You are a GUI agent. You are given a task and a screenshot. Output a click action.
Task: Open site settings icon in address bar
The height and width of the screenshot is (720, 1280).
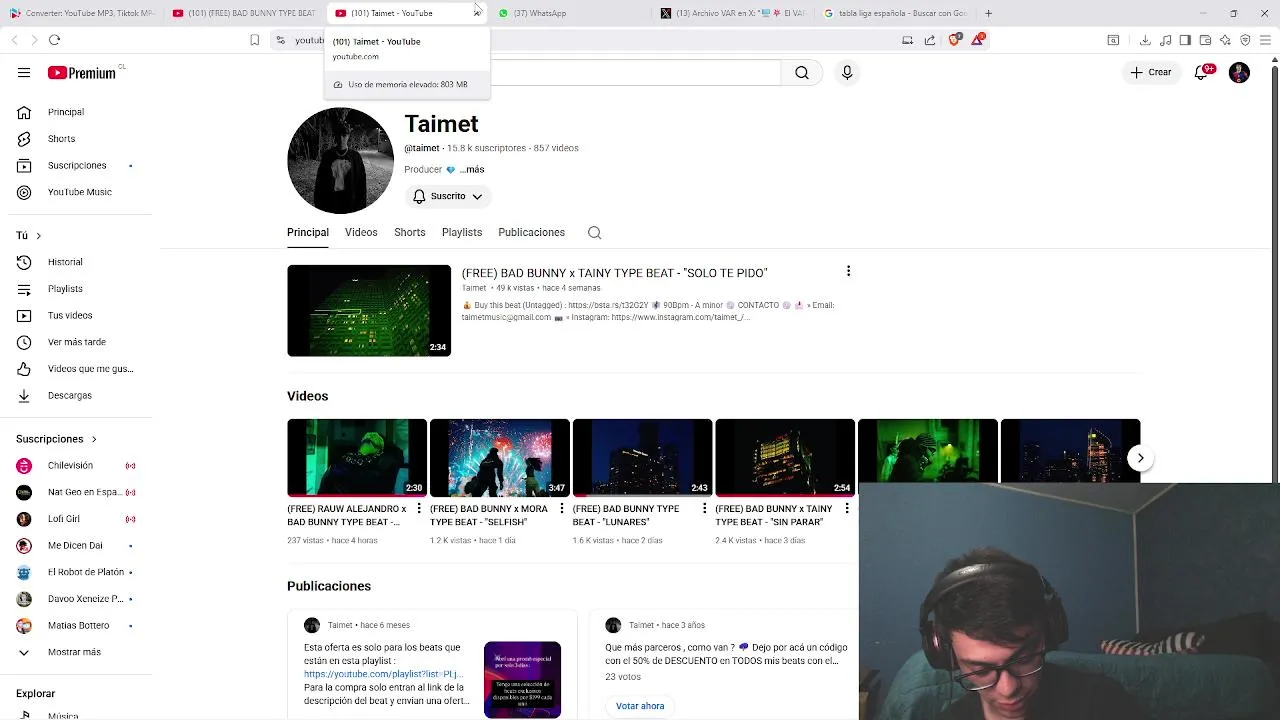click(280, 40)
